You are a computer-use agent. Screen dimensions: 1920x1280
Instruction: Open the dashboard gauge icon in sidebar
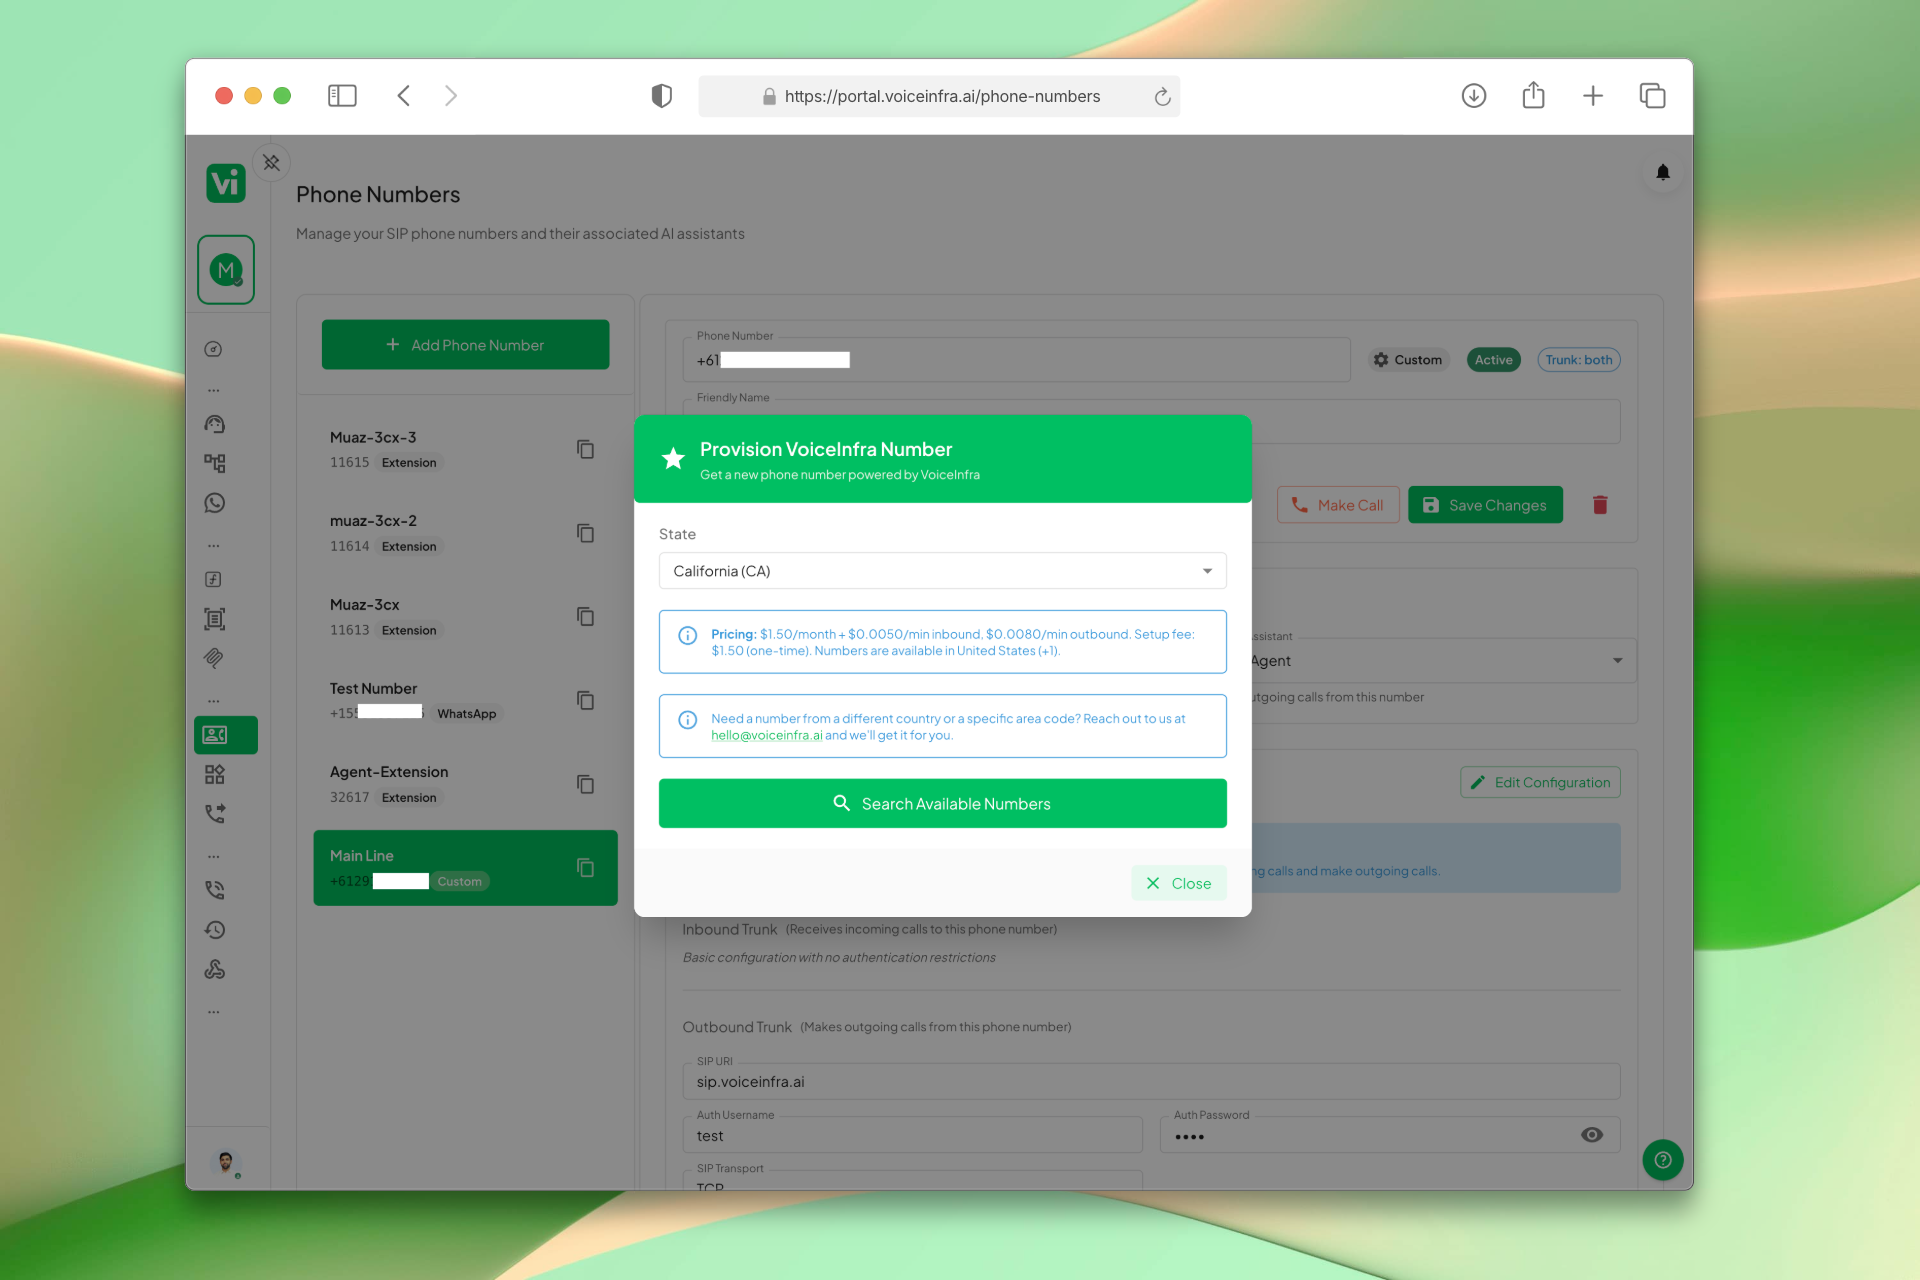(213, 349)
